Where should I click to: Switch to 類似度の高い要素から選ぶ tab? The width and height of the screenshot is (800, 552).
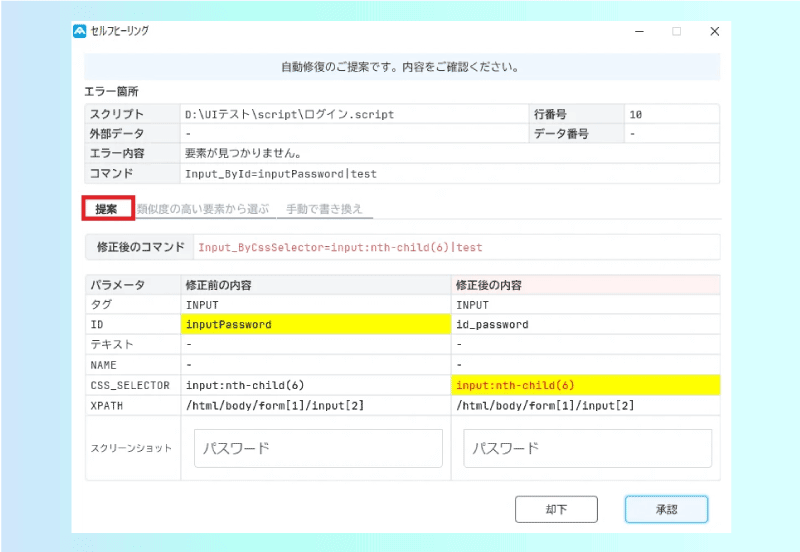click(203, 209)
